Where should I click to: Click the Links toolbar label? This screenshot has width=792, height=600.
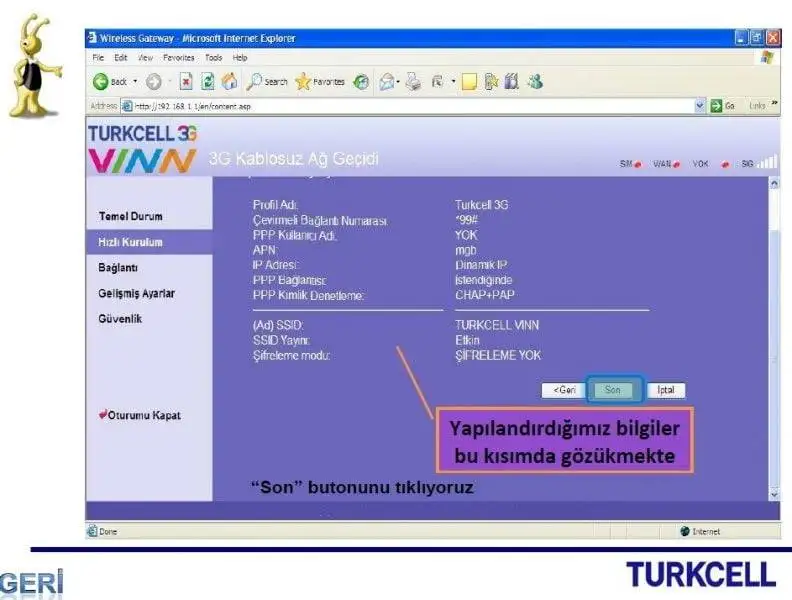pos(757,106)
